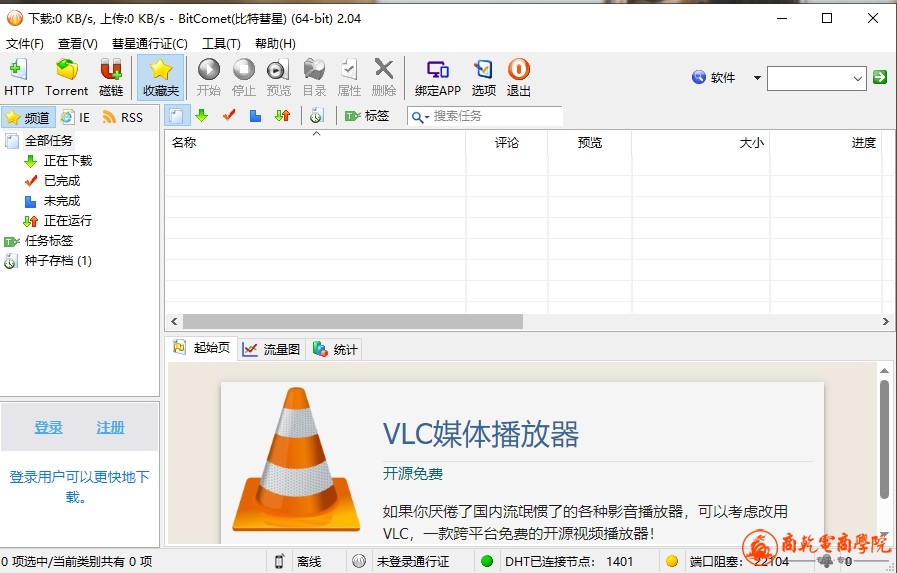Screen dimensions: 897x573
Task: Select Torrent Archive (种子存档) in sidebar
Action: (57, 261)
